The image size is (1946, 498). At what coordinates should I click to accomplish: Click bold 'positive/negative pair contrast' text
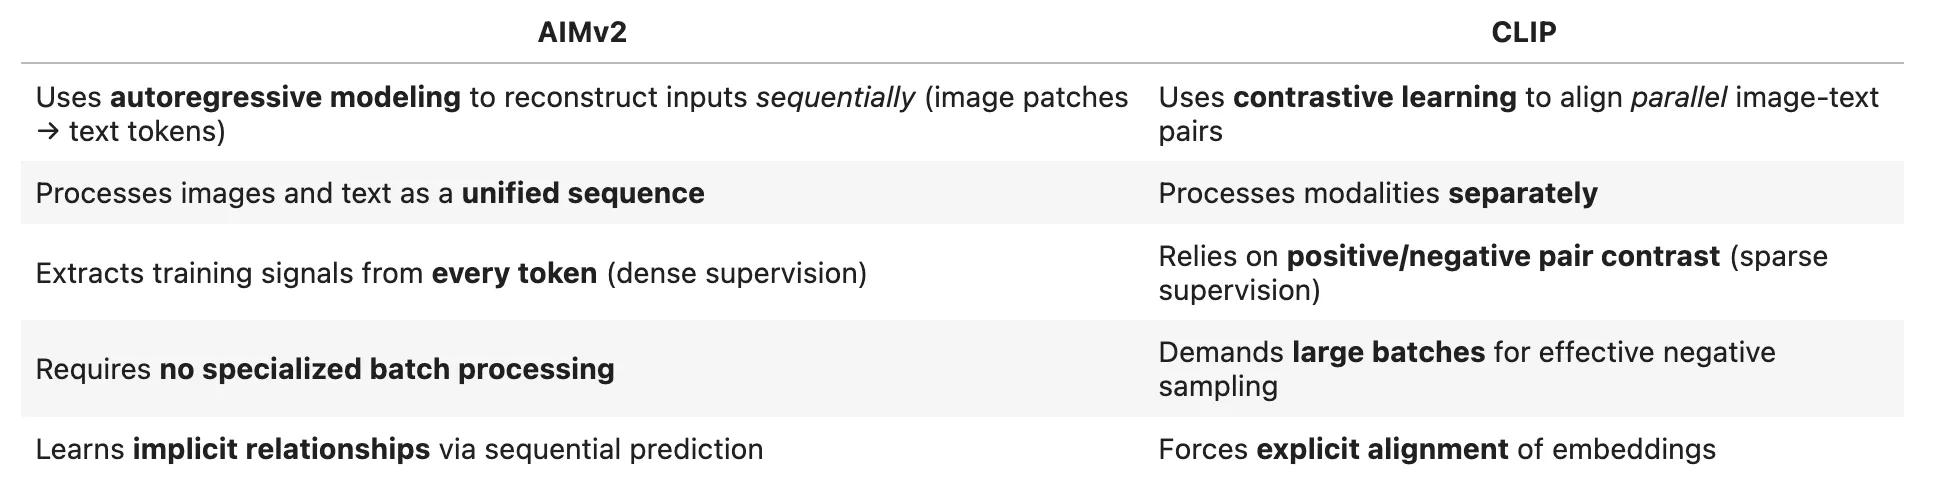click(1503, 257)
